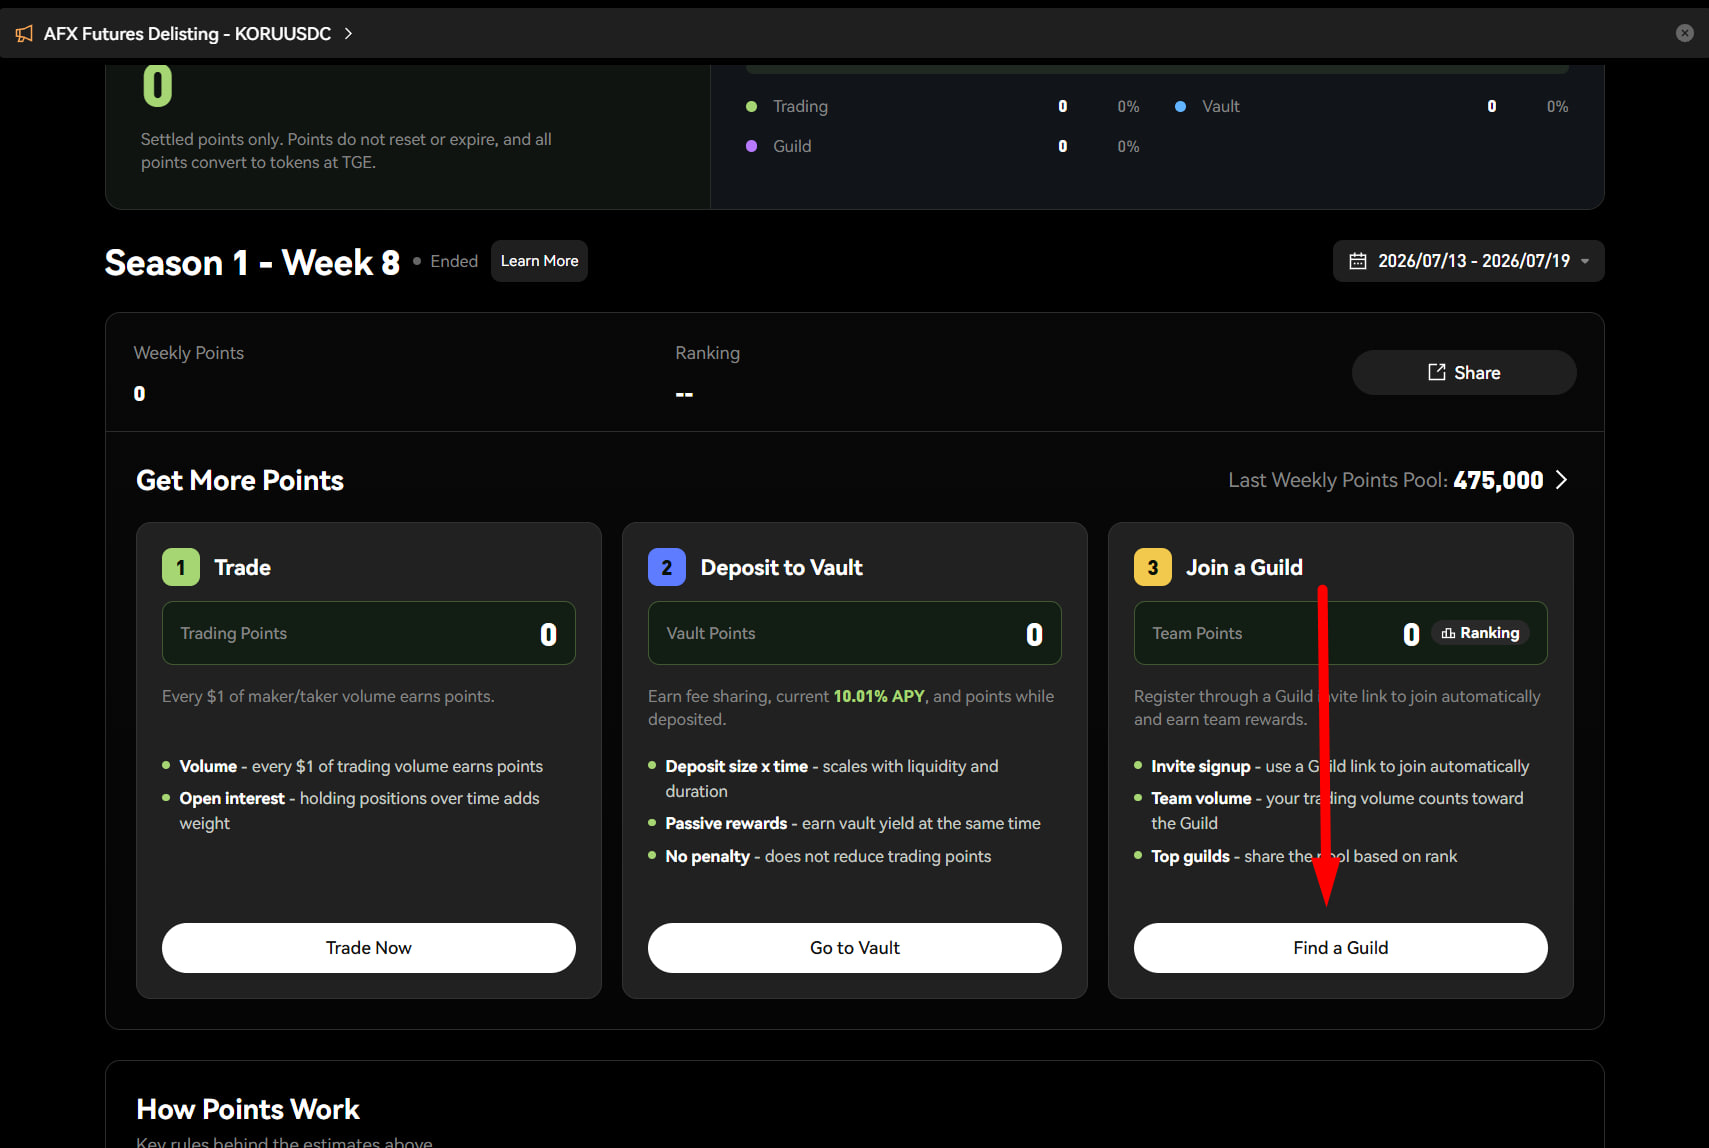Click the green number 1 Trade badge
Image resolution: width=1709 pixels, height=1148 pixels.
coord(181,567)
